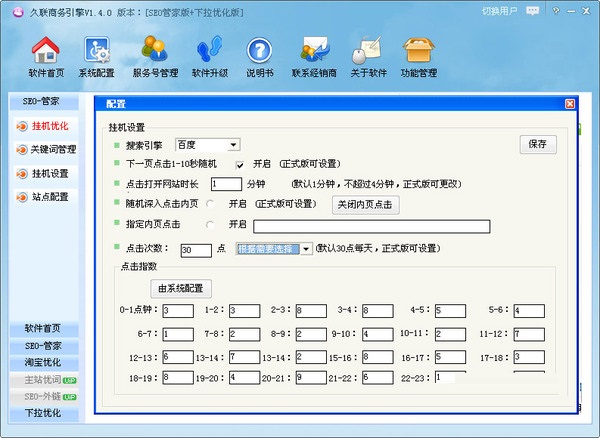Close the 配置 dialog
Screen dimensions: 600x438
pos(570,104)
